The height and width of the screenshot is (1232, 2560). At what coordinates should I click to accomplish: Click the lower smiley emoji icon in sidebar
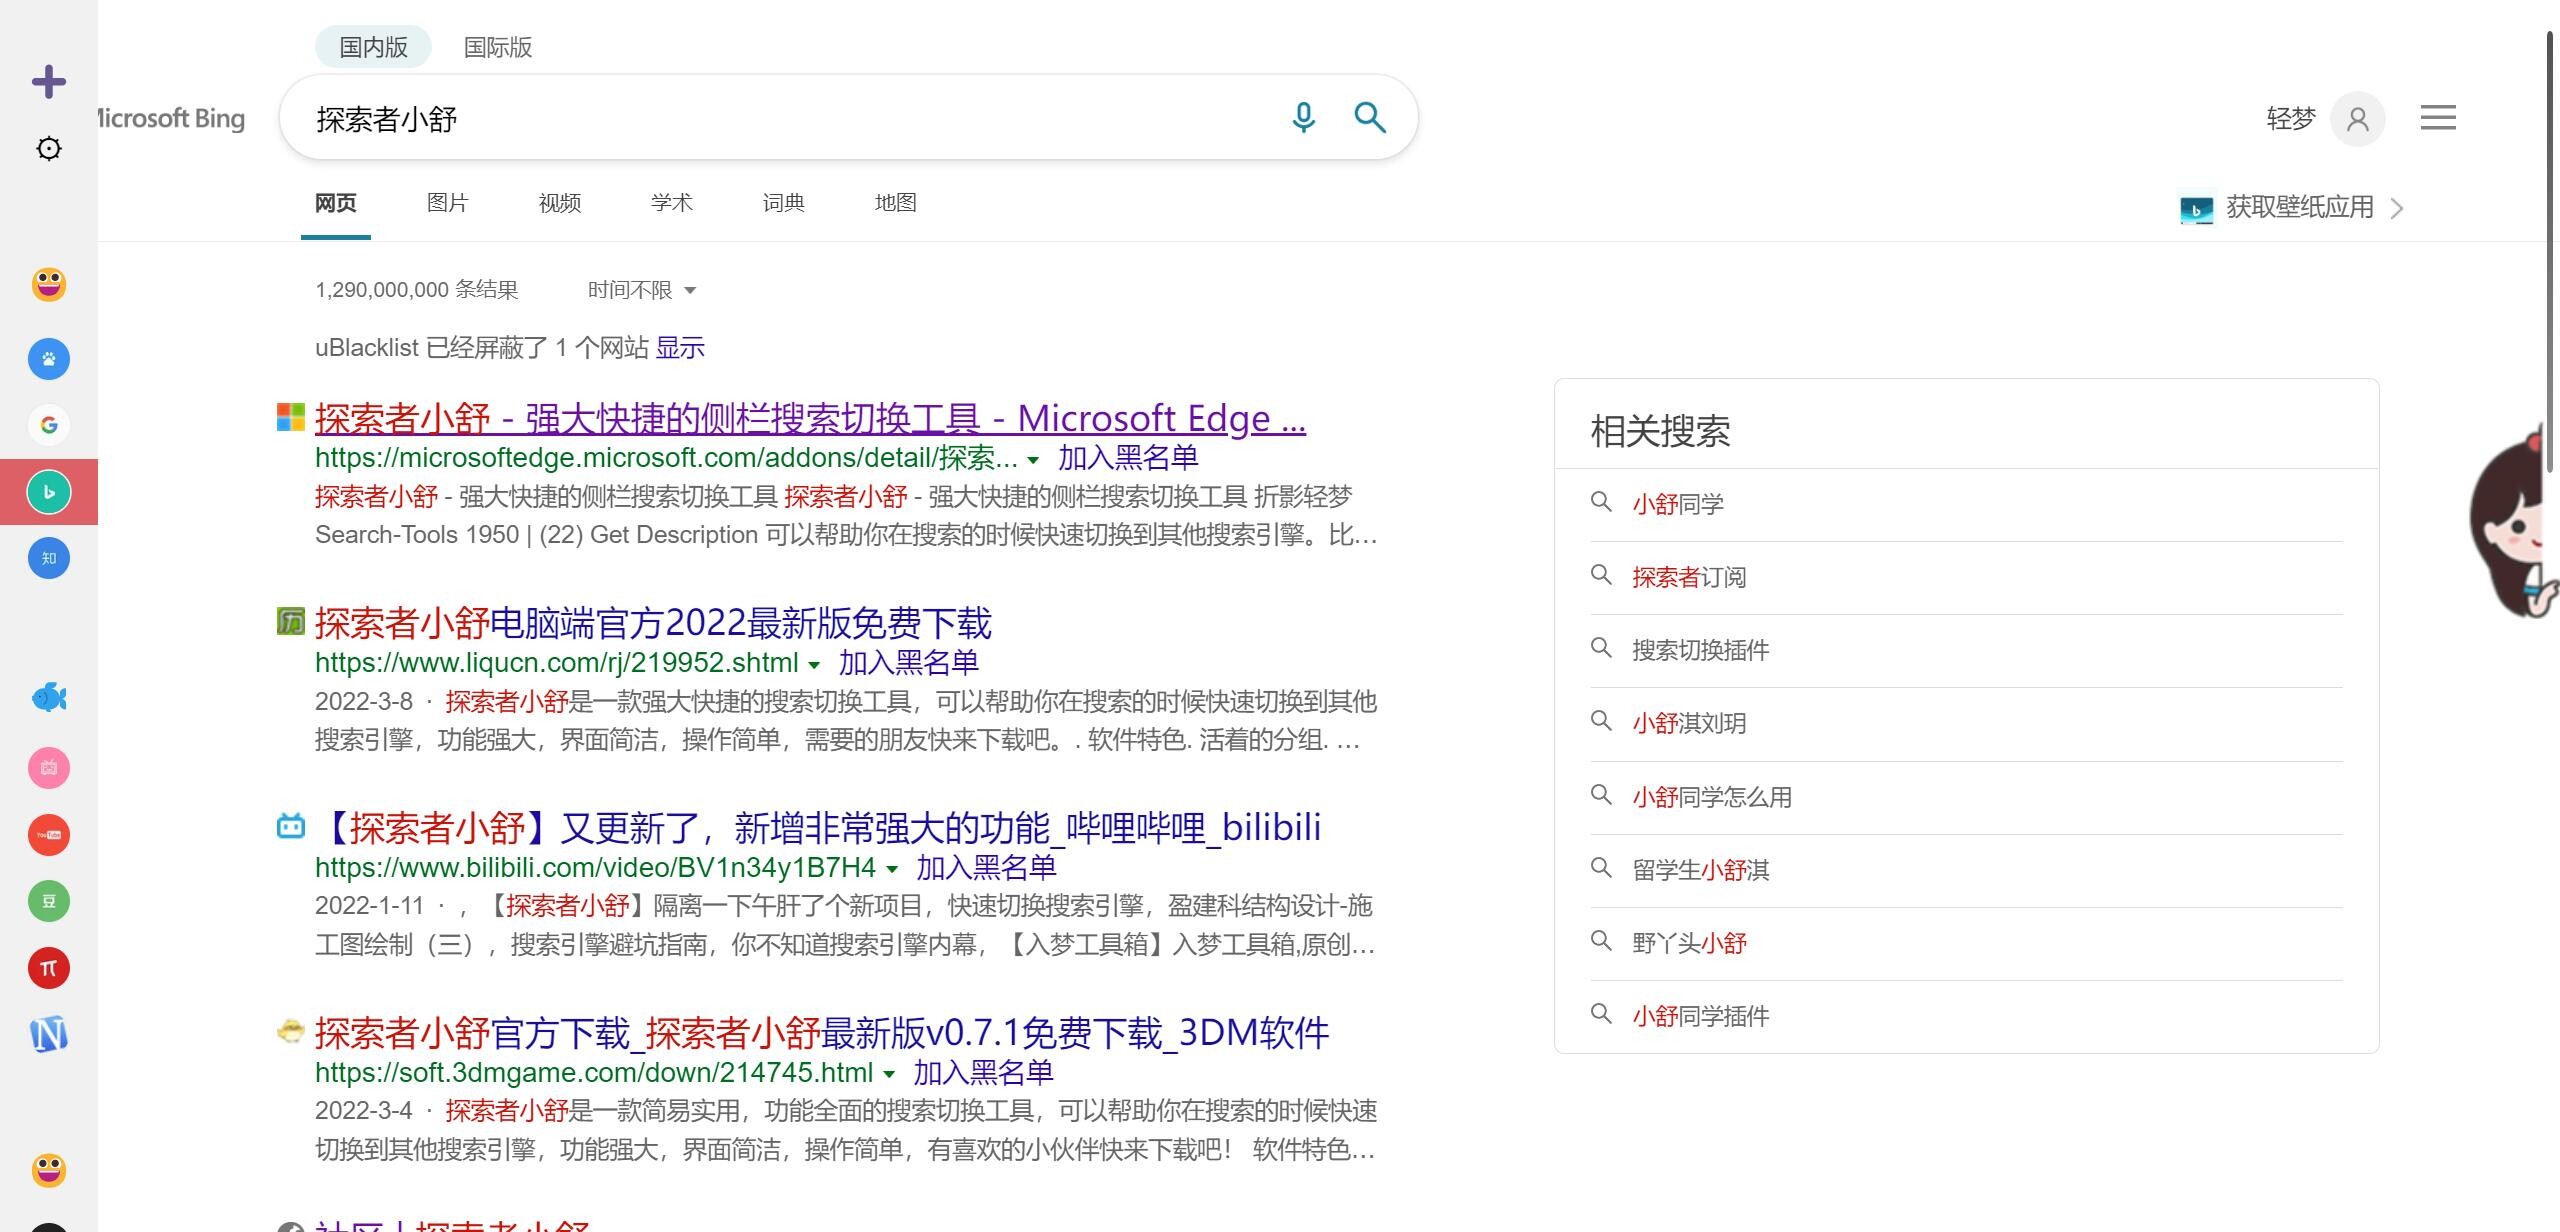(49, 1170)
